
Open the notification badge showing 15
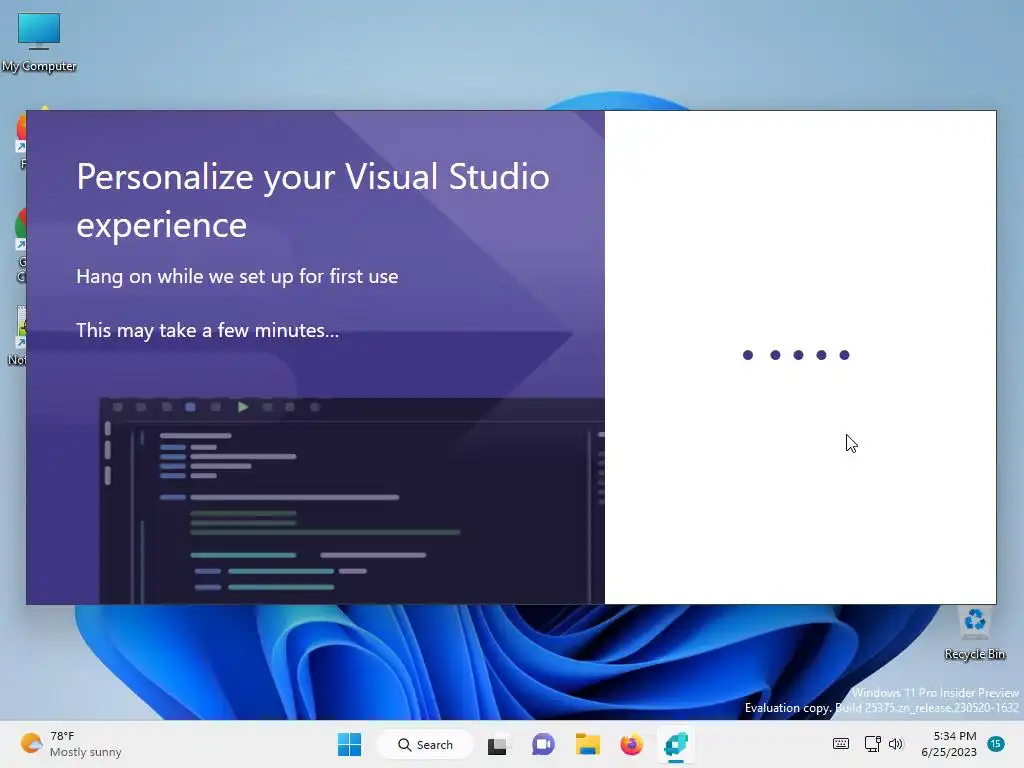coord(996,743)
